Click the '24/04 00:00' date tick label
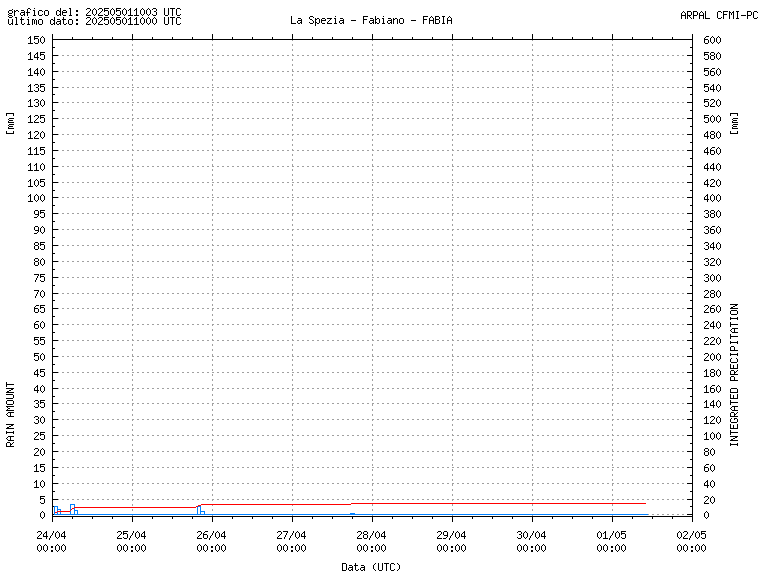Image resolution: width=768 pixels, height=576 pixels. click(51, 541)
